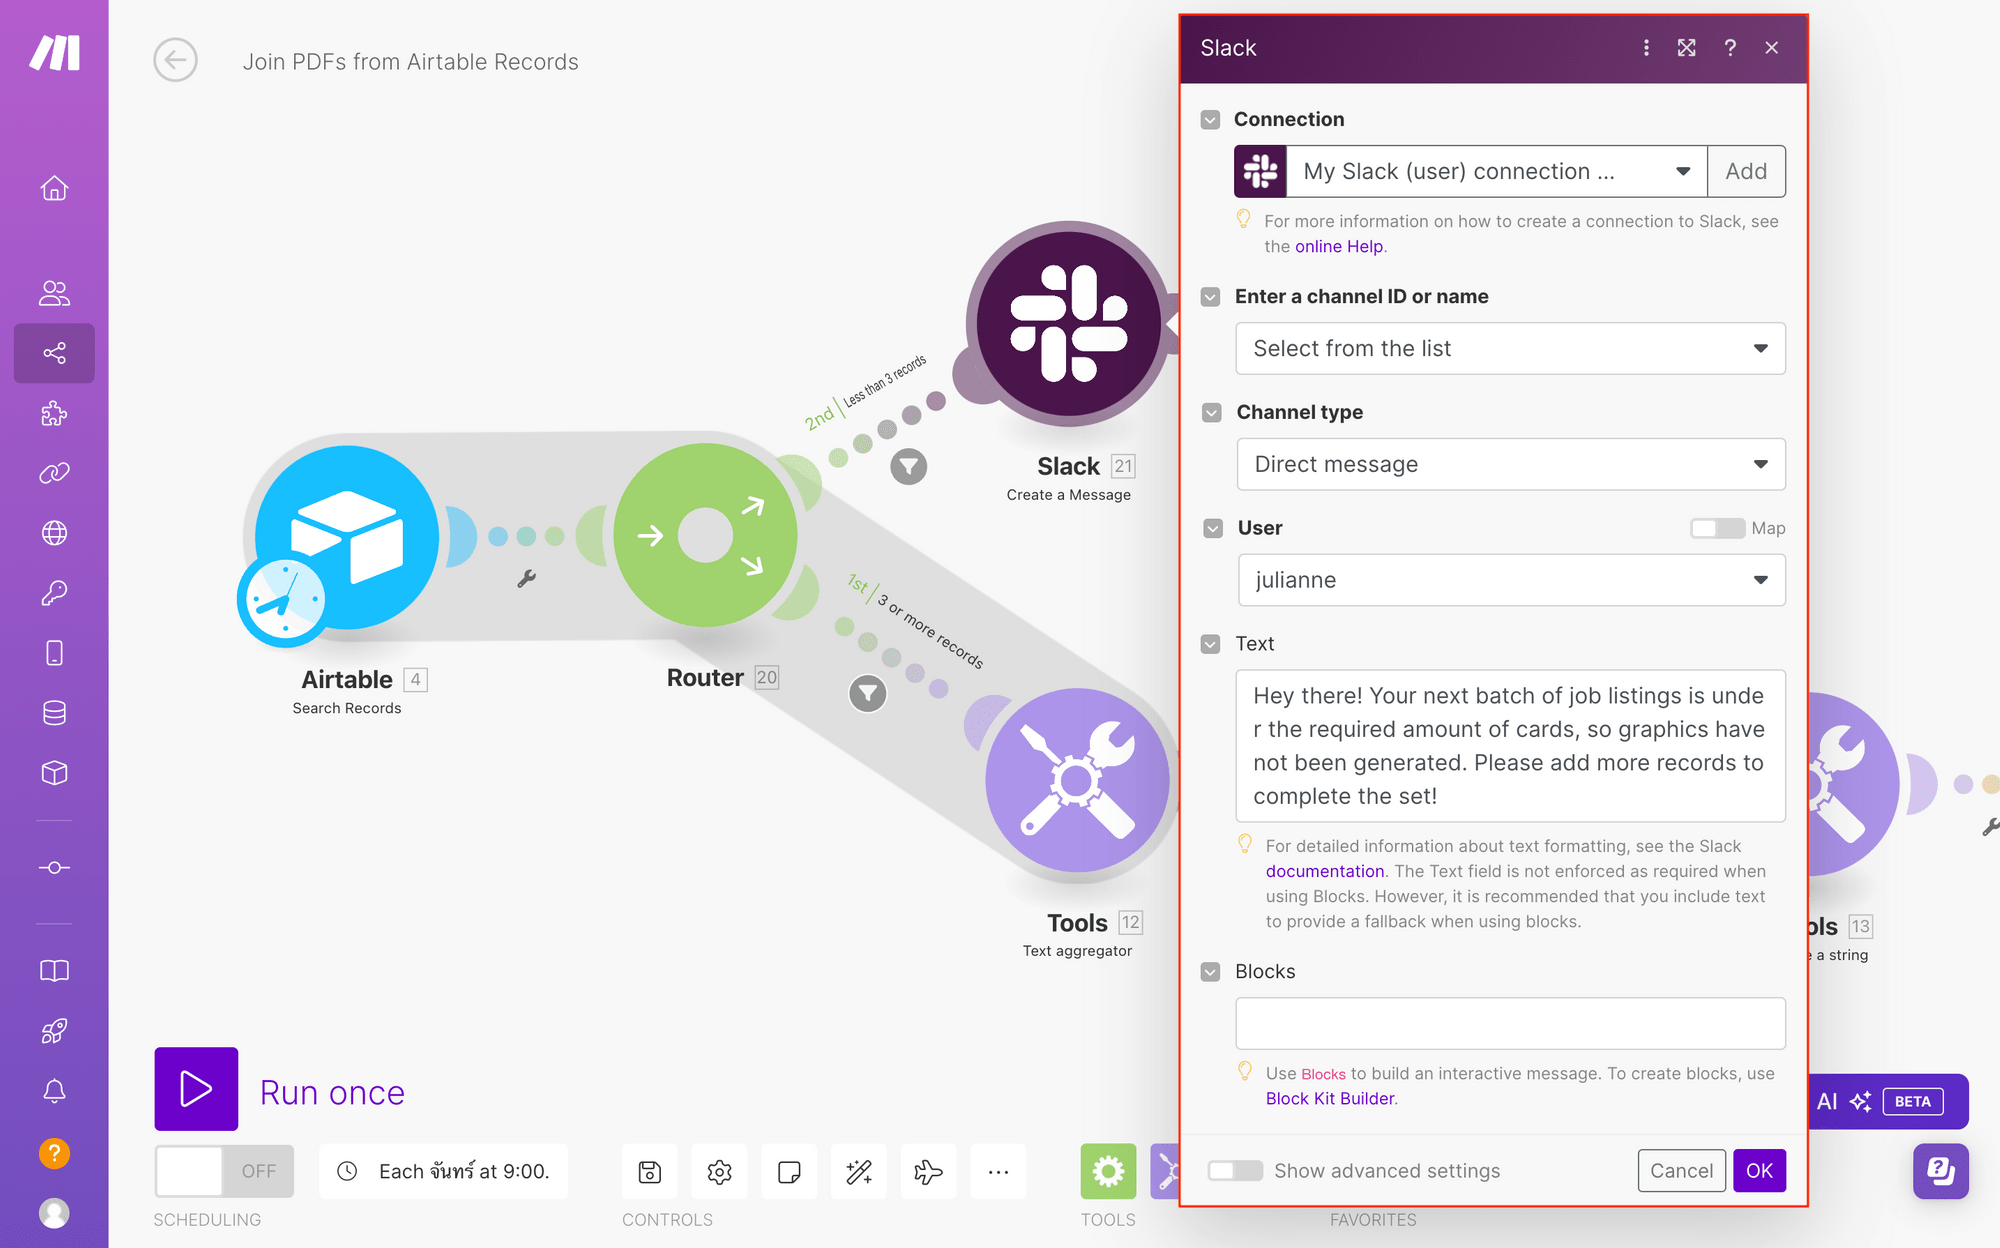Open the orange Help question mark icon
The height and width of the screenshot is (1248, 2000).
54,1153
